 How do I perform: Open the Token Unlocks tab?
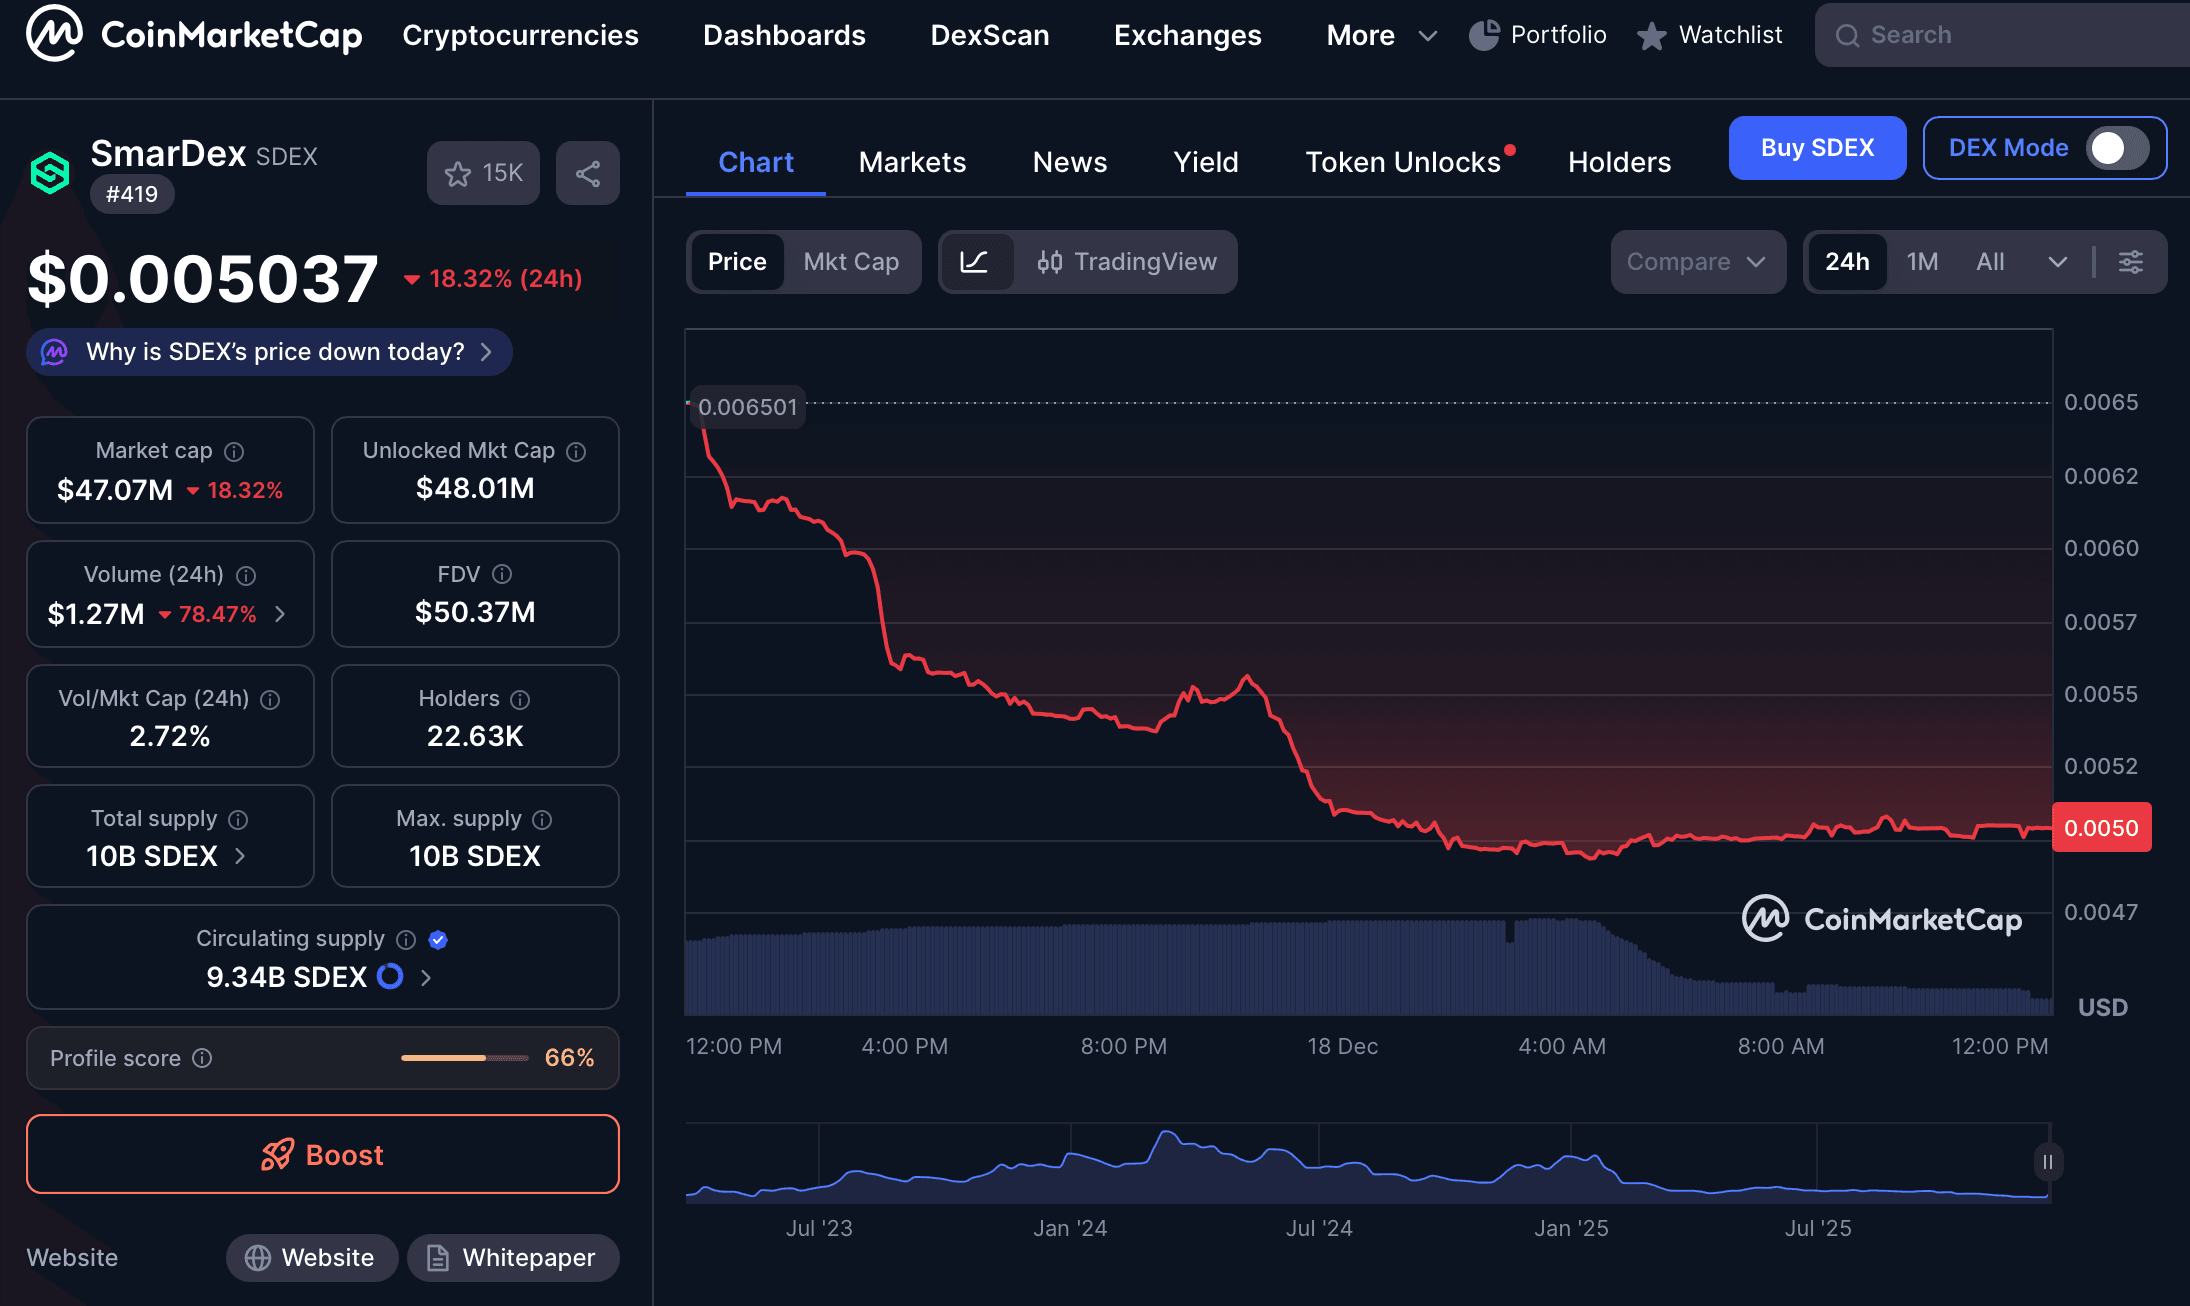[x=1404, y=161]
